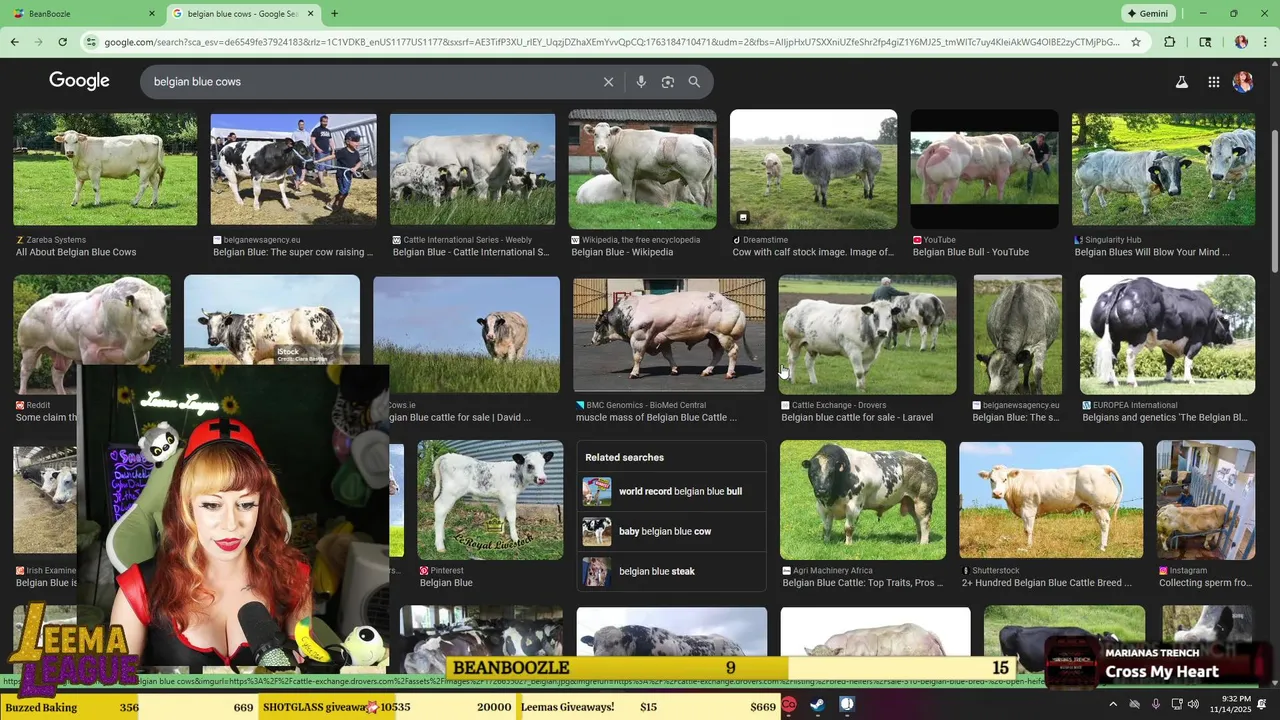The height and width of the screenshot is (720, 1280).
Task: Open Pinterest Belgian Blue calf image
Action: [490, 500]
